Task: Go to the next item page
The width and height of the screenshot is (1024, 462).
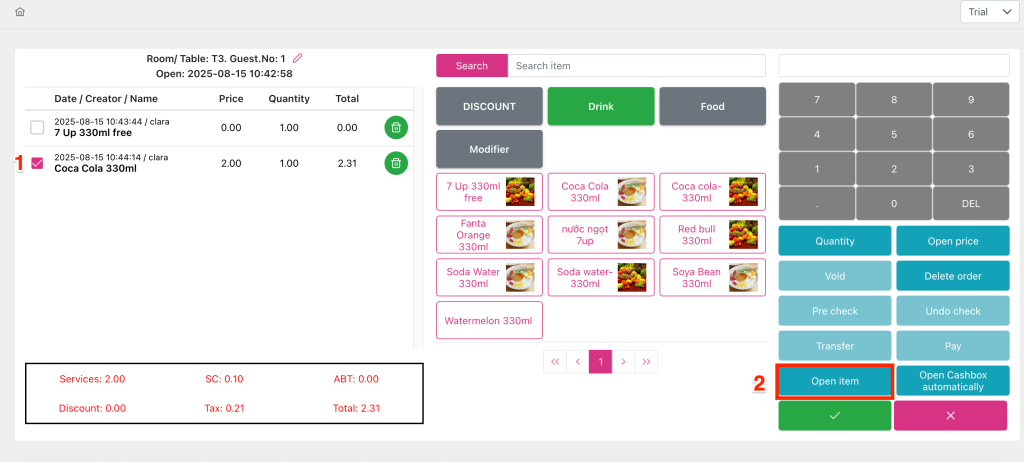Action: pos(623,361)
